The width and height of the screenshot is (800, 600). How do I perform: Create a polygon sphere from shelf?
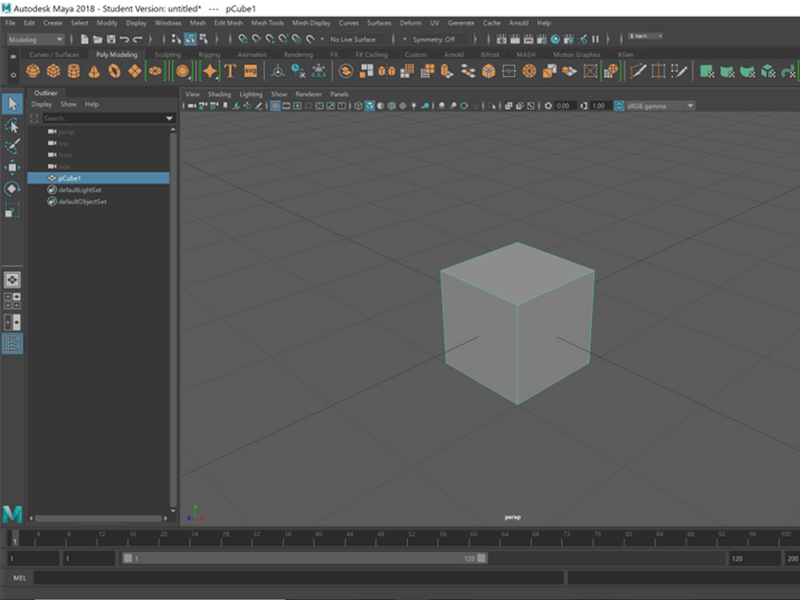point(33,71)
